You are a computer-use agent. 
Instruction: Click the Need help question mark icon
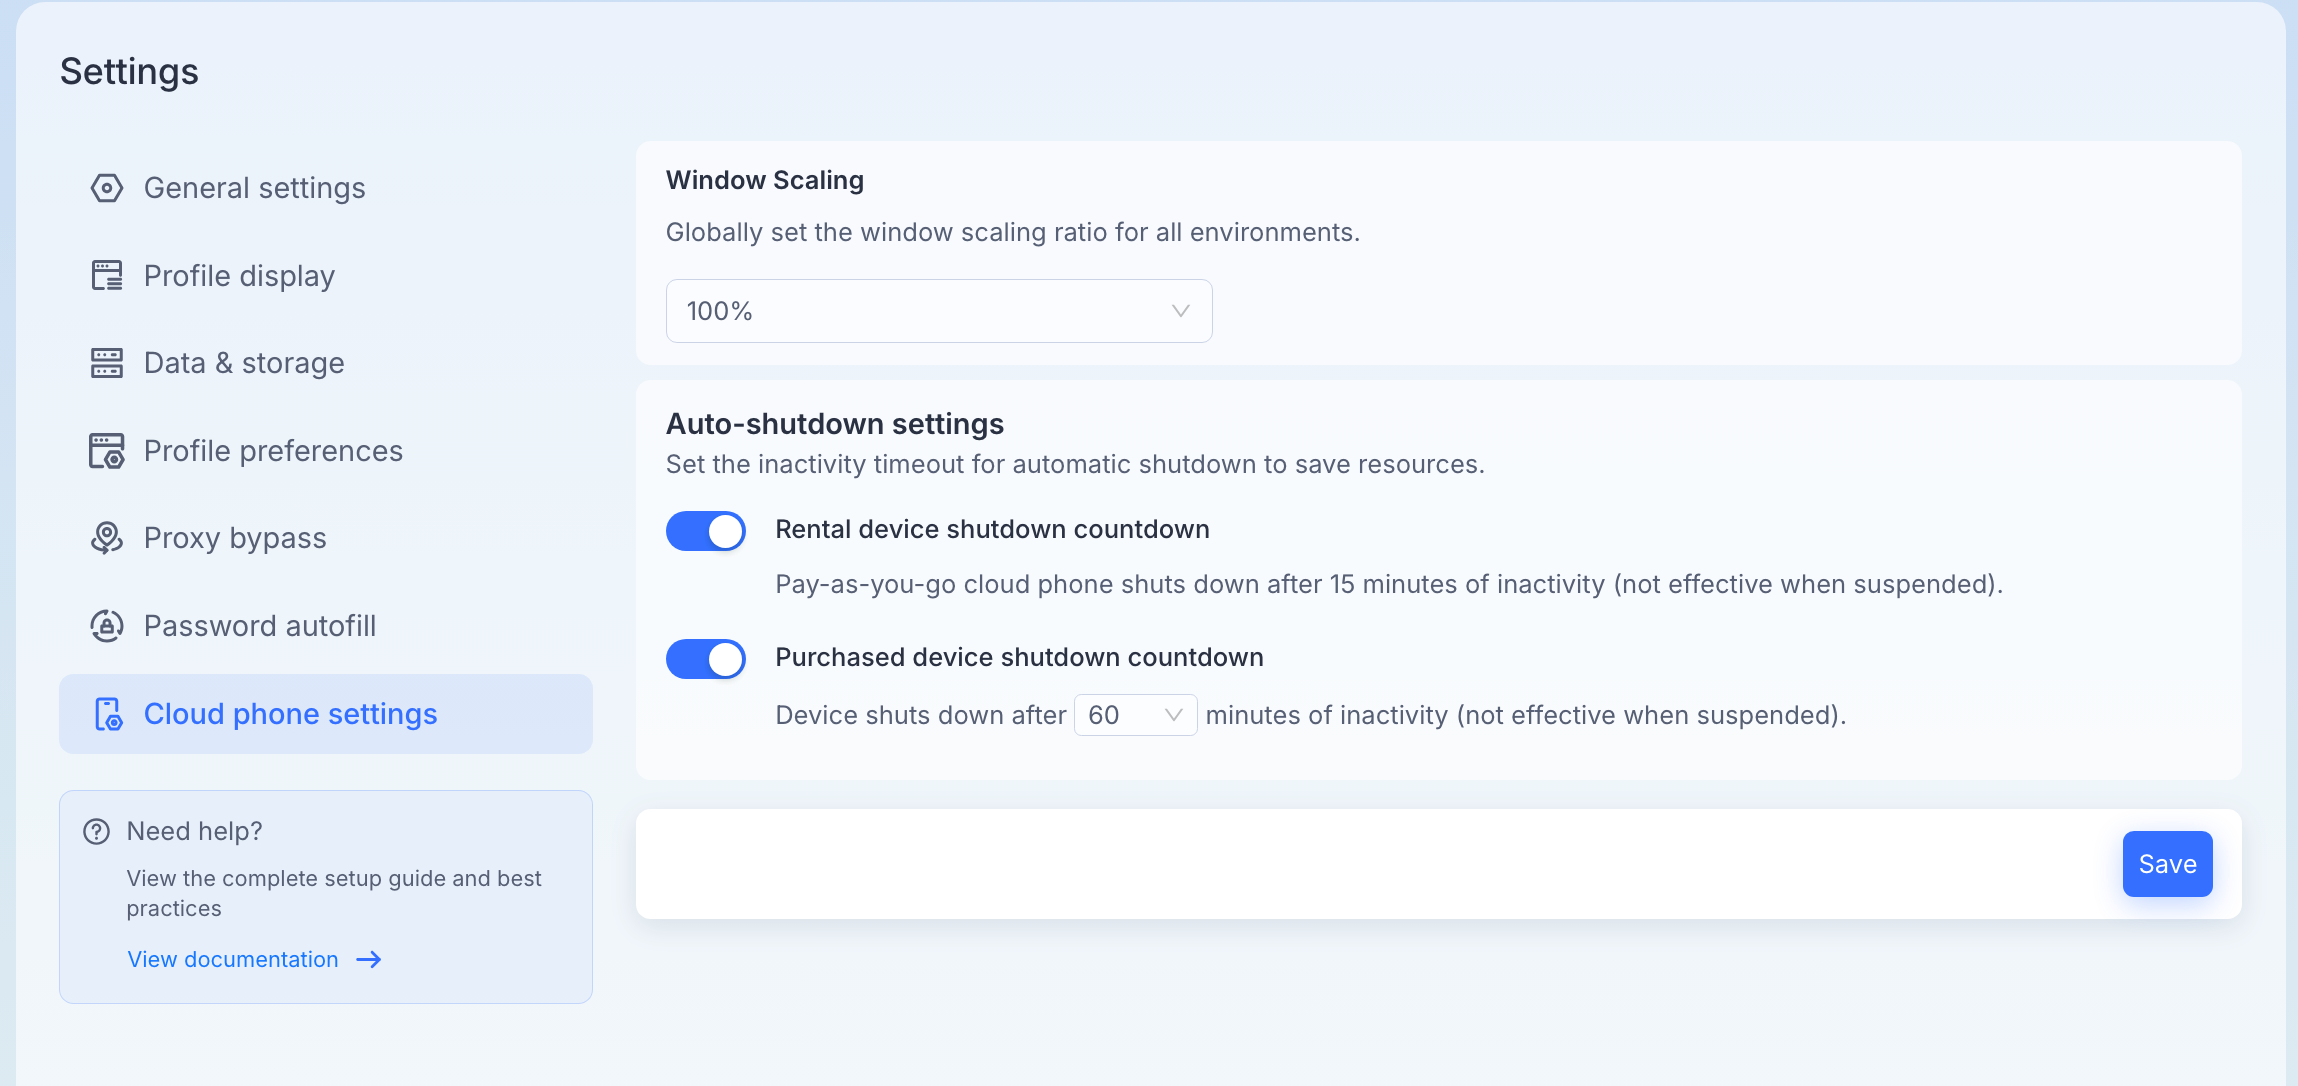pos(97,831)
